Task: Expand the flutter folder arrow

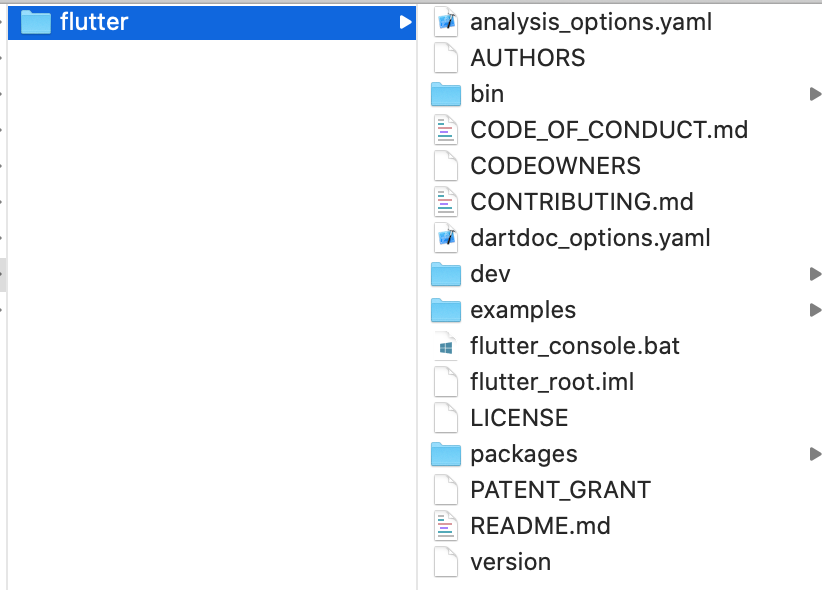Action: 405,22
